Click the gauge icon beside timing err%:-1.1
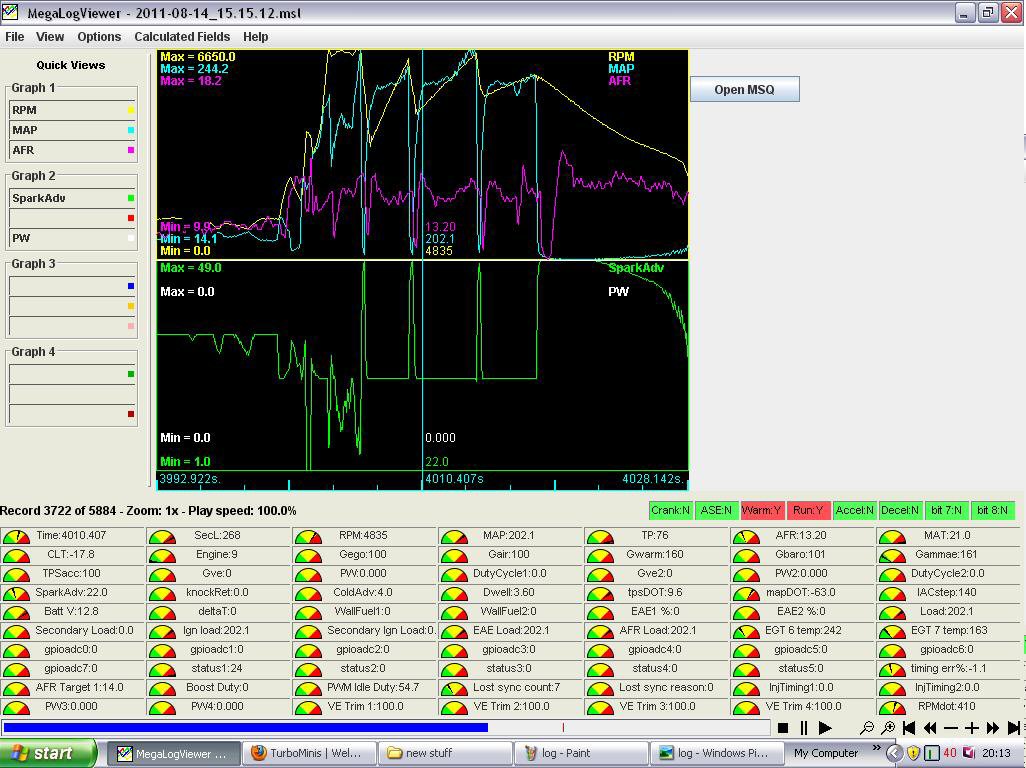The image size is (1026, 768). (892, 670)
